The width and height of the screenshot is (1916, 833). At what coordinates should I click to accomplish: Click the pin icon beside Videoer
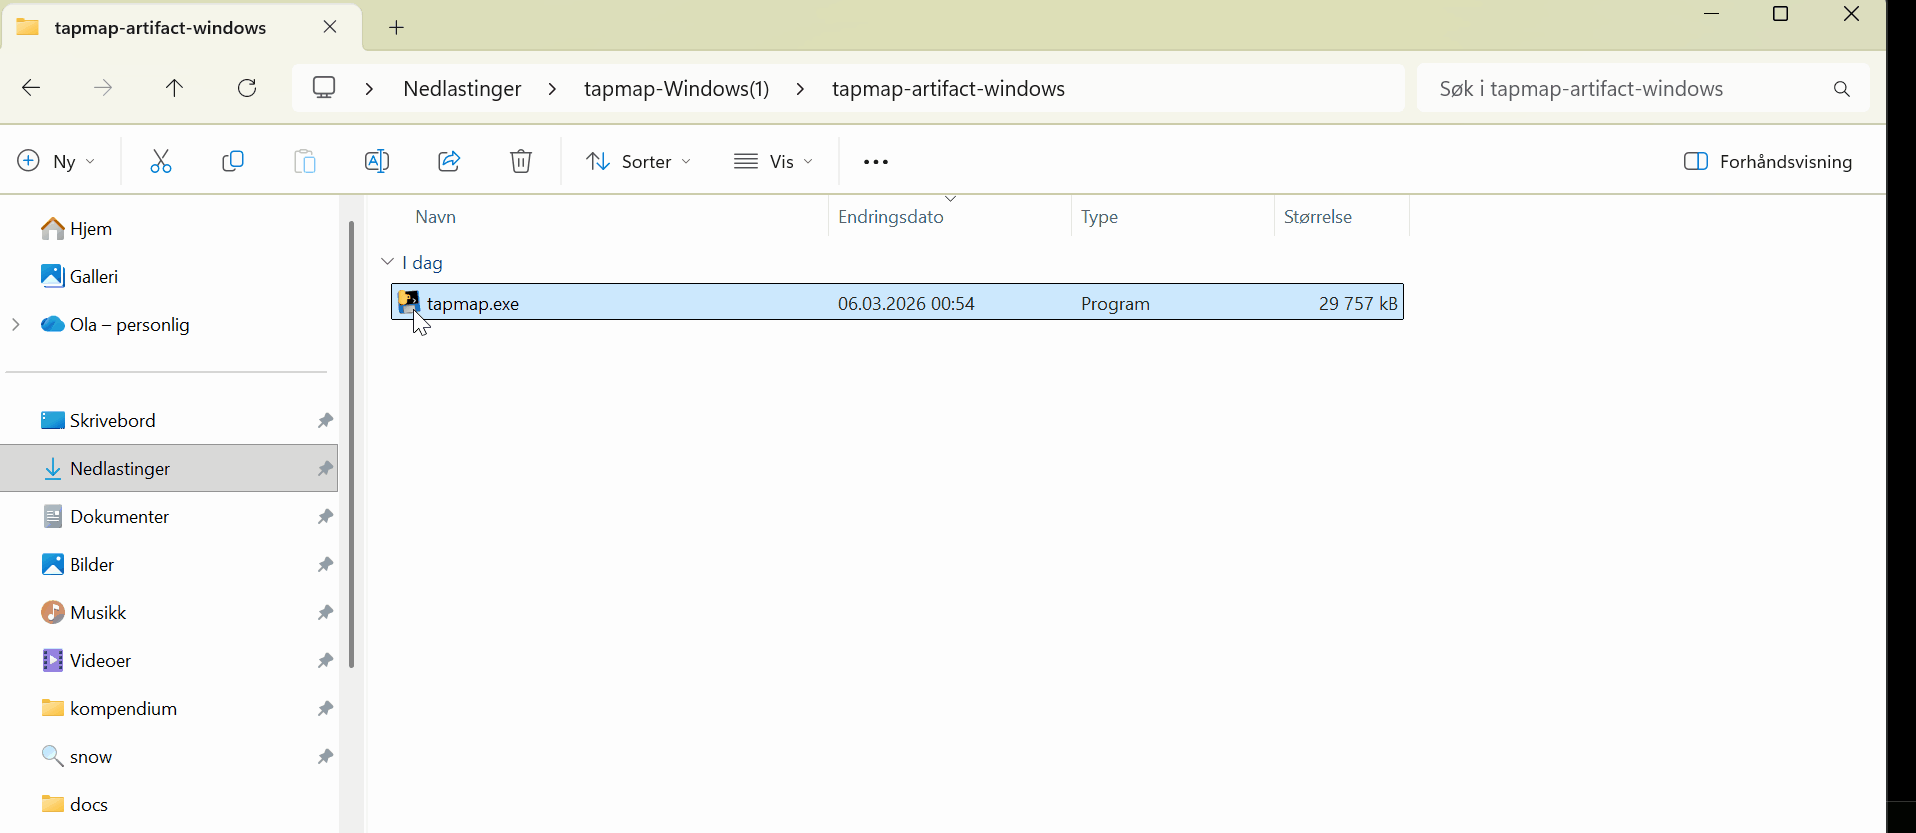click(325, 660)
